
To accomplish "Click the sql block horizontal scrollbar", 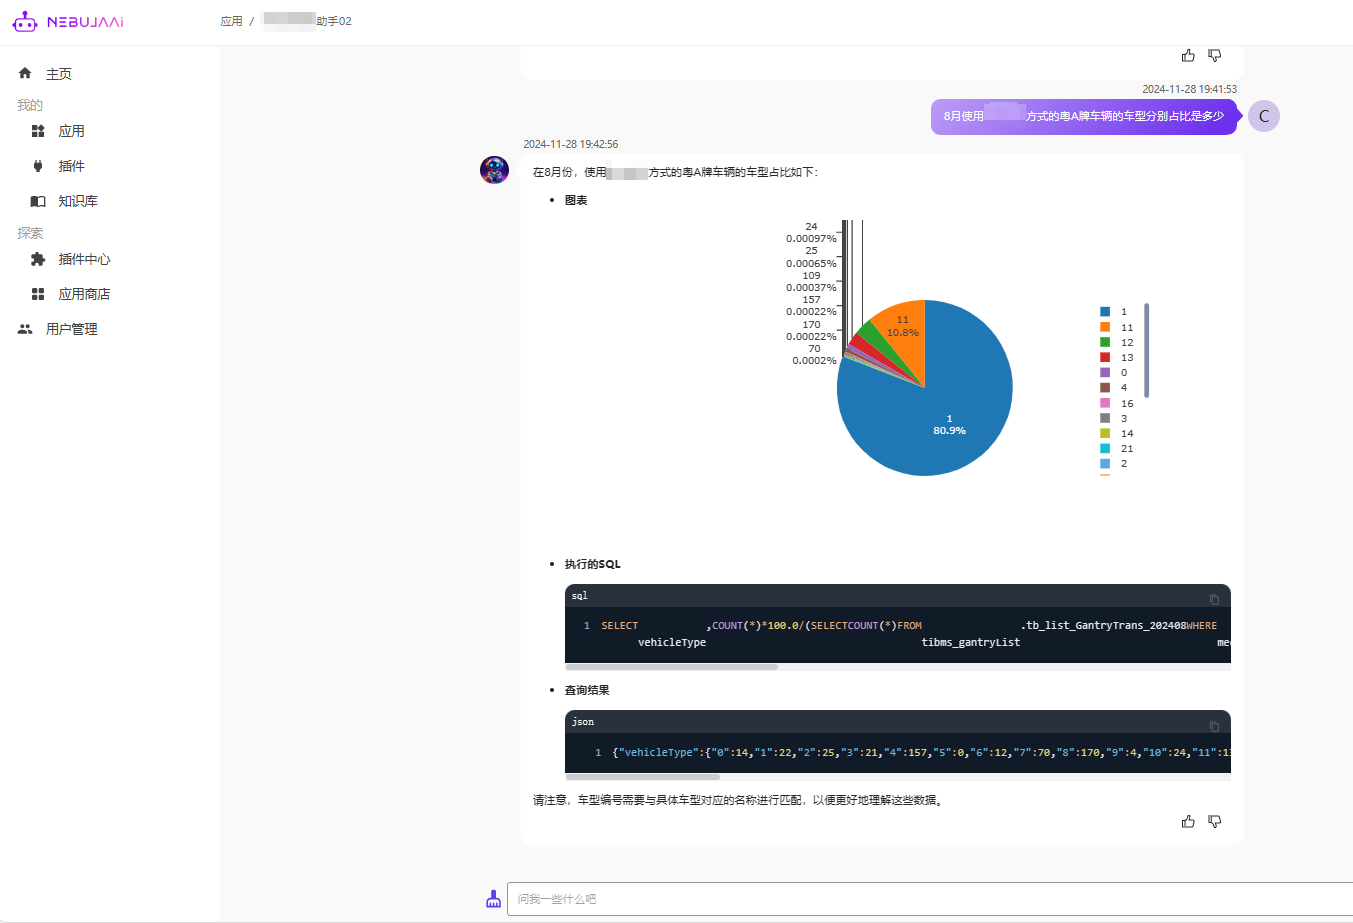I will [x=671, y=666].
